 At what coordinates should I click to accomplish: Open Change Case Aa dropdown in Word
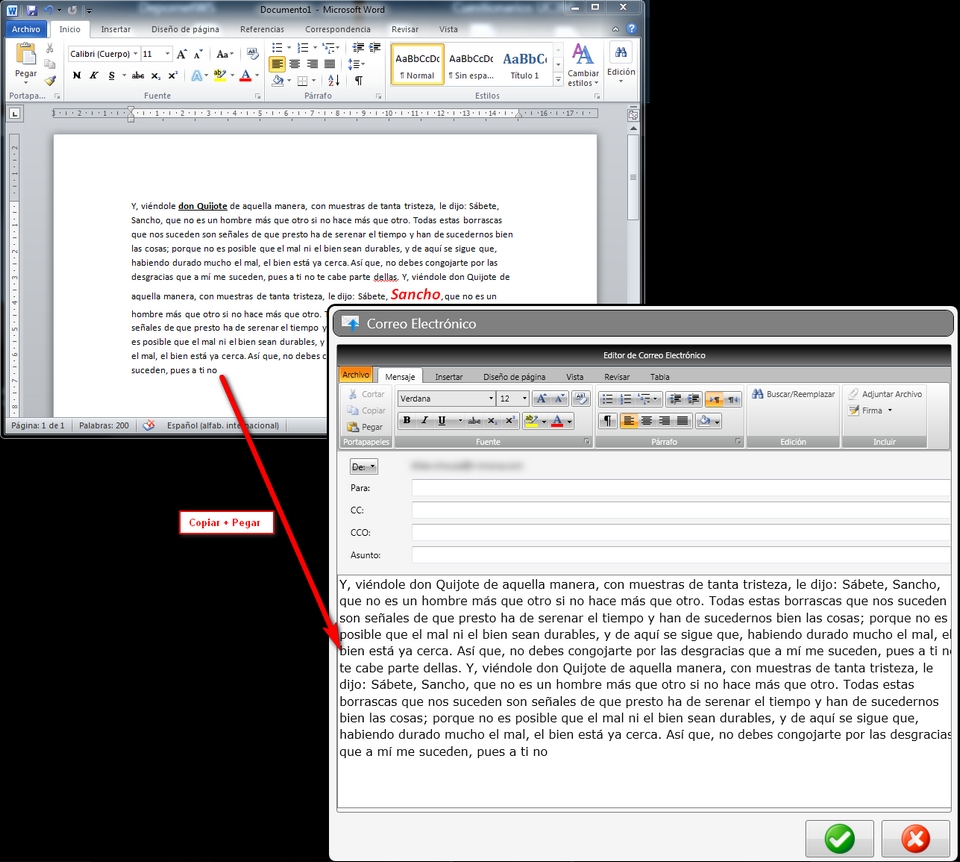(x=225, y=54)
